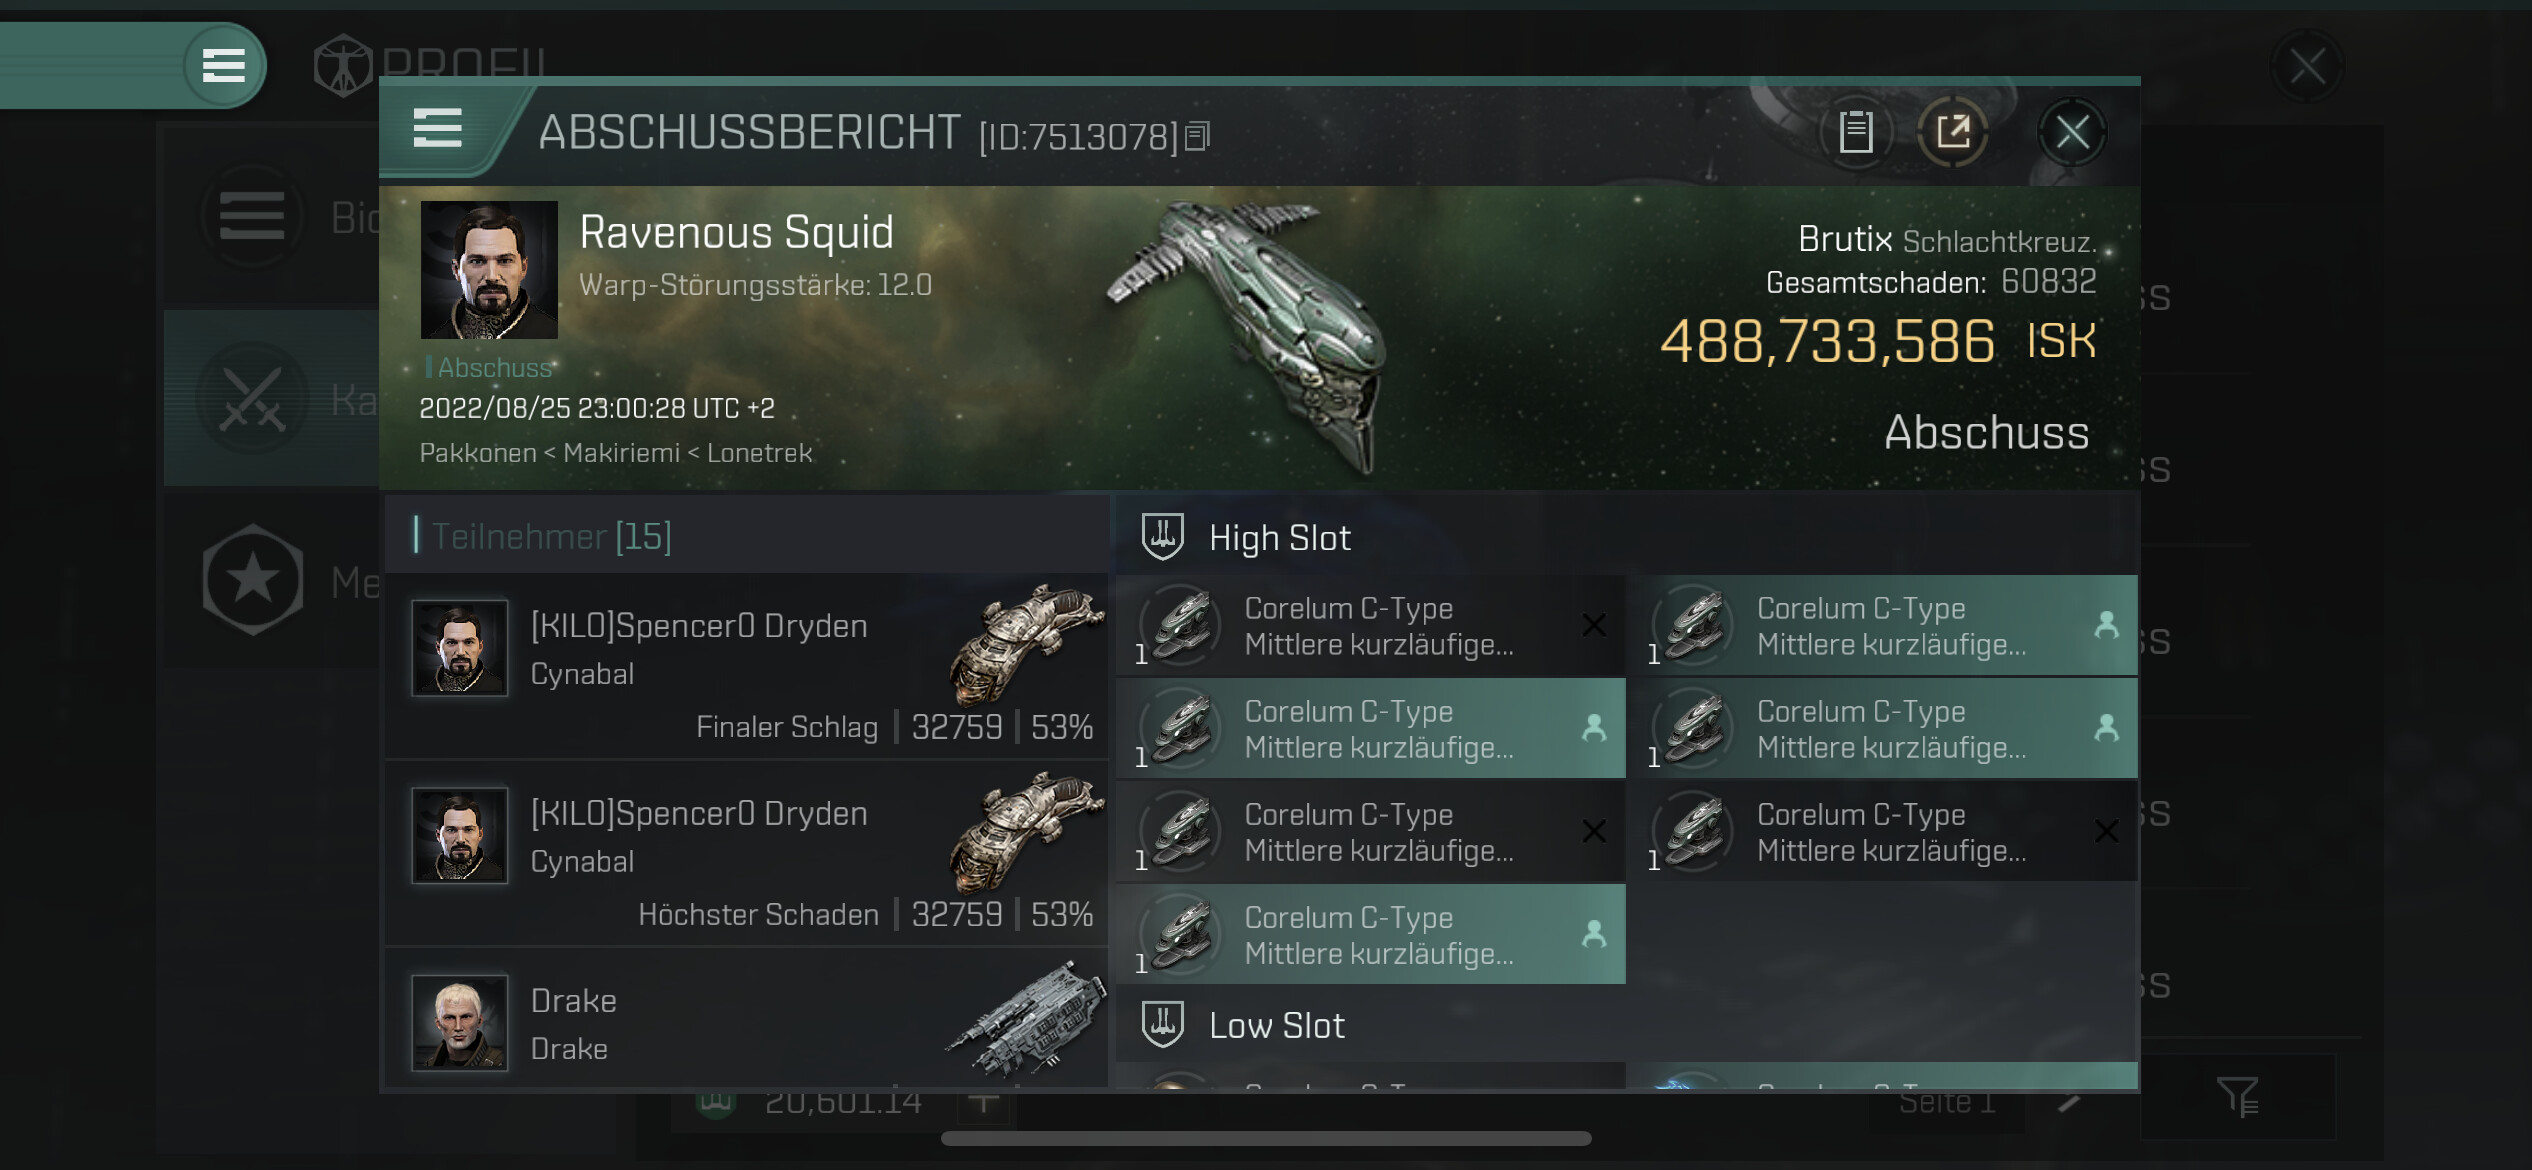
Task: Open SpencerO Dryden's Finaler Schlag entry
Action: [x=746, y=666]
